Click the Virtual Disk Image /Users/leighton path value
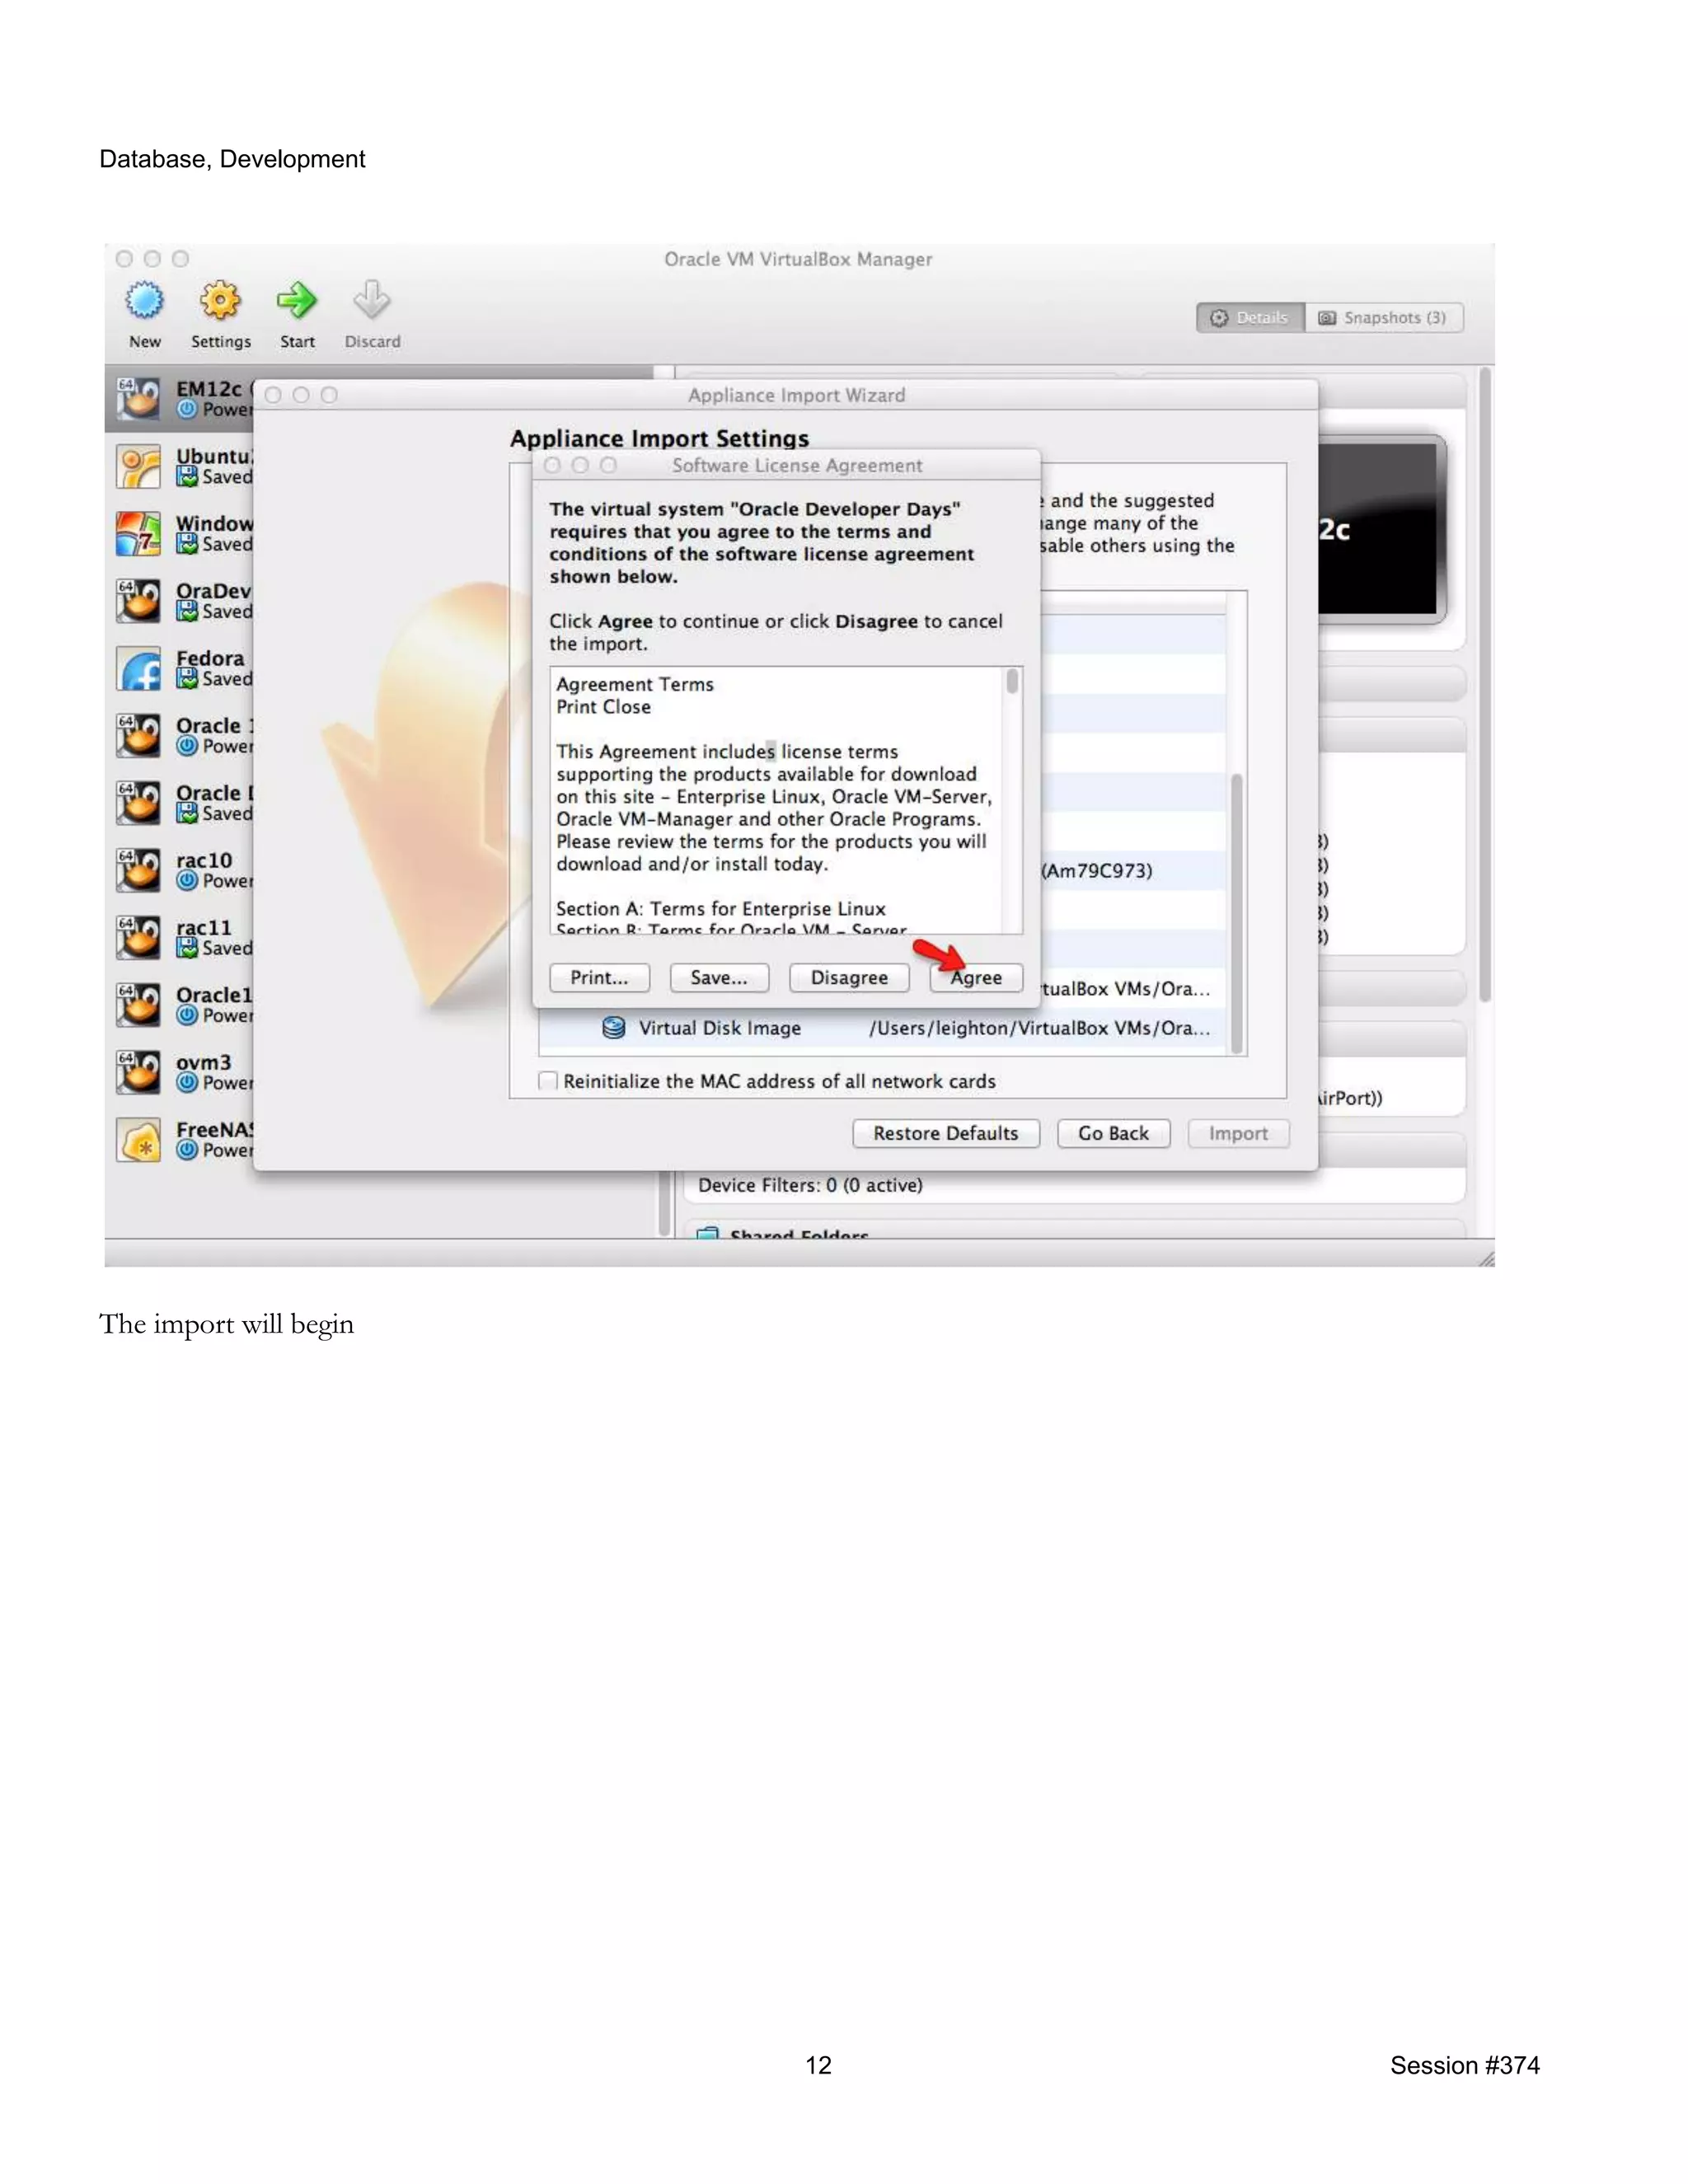The height and width of the screenshot is (2184, 1688). tap(1040, 1028)
